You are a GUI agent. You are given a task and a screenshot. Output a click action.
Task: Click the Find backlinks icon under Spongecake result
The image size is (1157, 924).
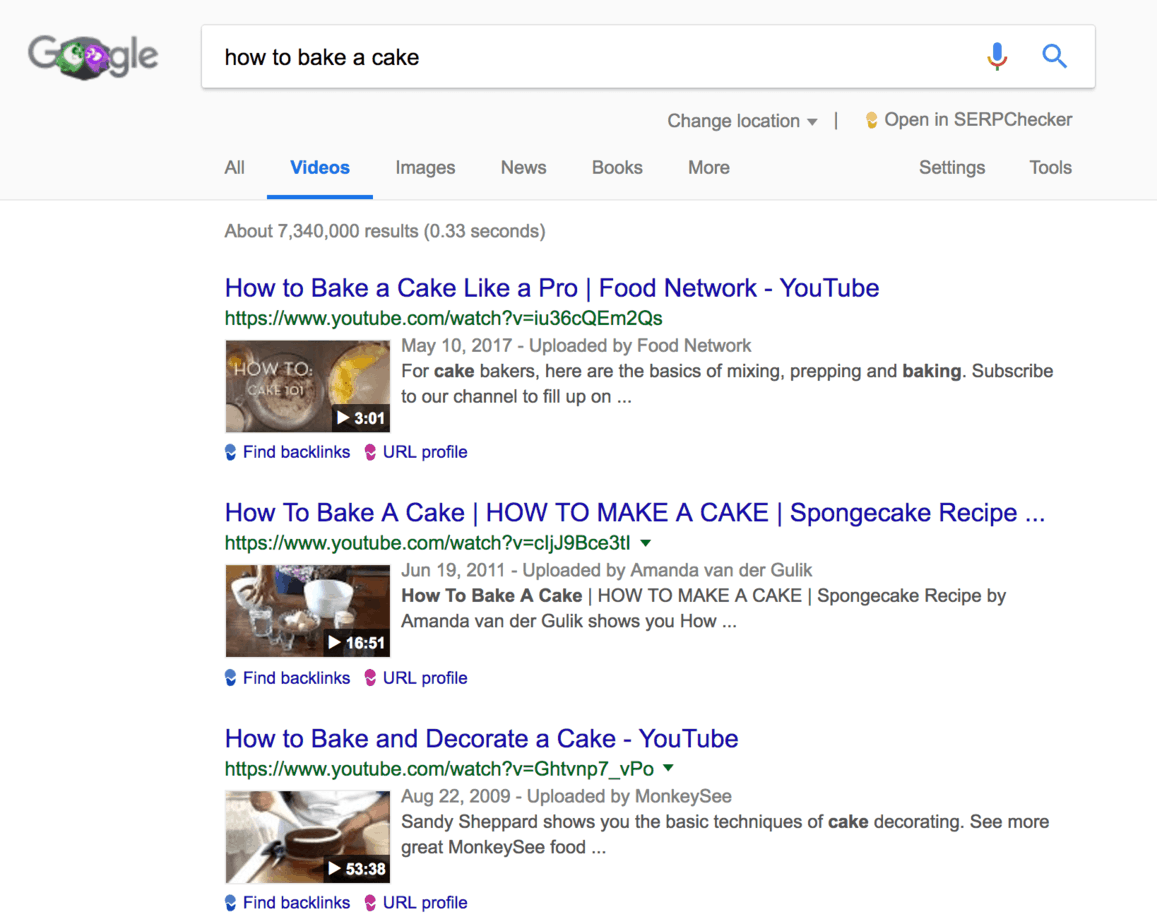tap(231, 677)
